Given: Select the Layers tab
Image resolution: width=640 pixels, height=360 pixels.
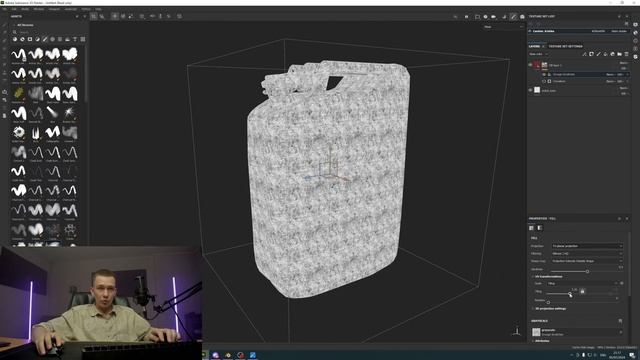Looking at the screenshot, I should tap(534, 47).
